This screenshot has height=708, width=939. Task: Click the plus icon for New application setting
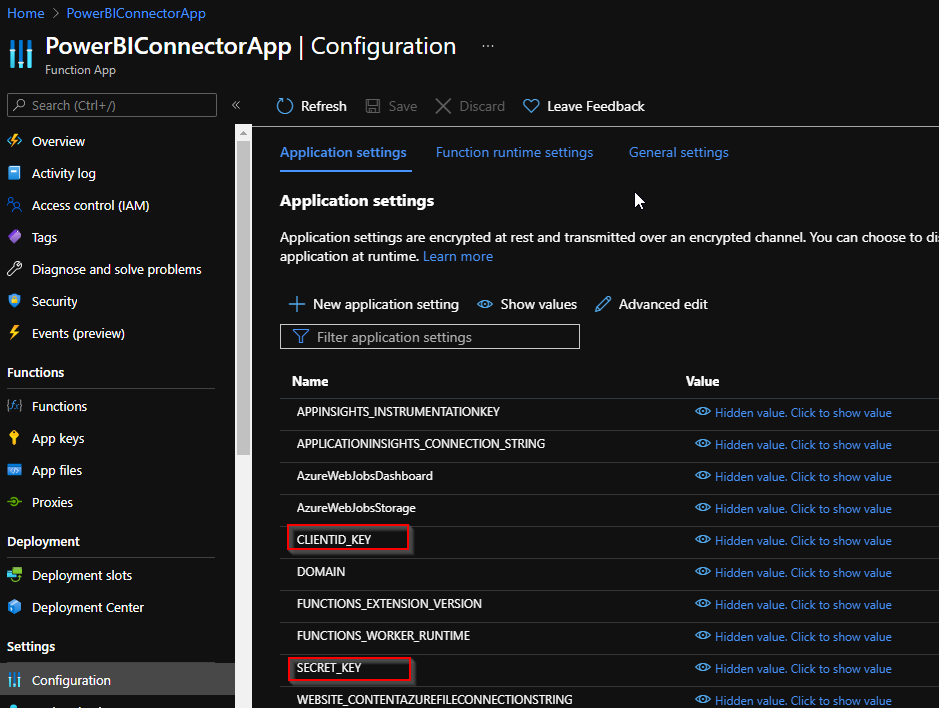coord(297,304)
